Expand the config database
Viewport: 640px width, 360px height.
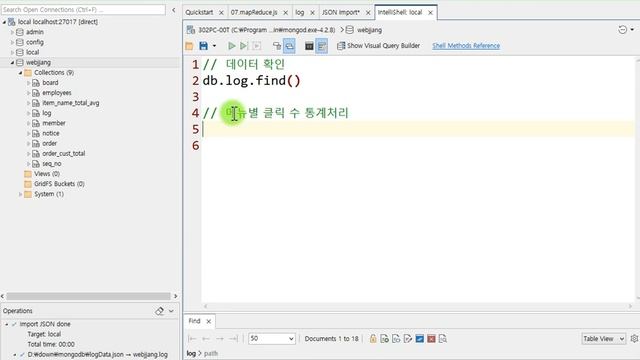12,42
